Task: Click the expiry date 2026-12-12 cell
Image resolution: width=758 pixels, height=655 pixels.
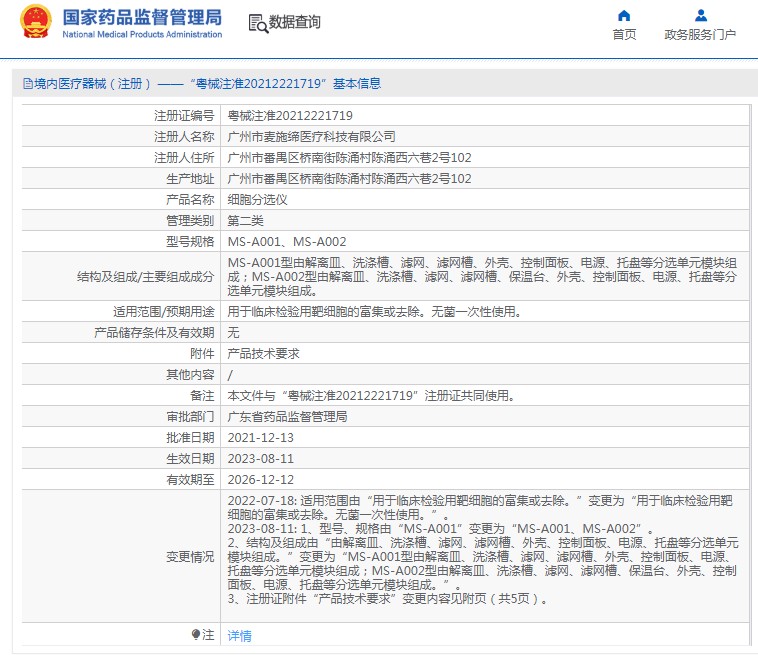Action: (x=260, y=480)
